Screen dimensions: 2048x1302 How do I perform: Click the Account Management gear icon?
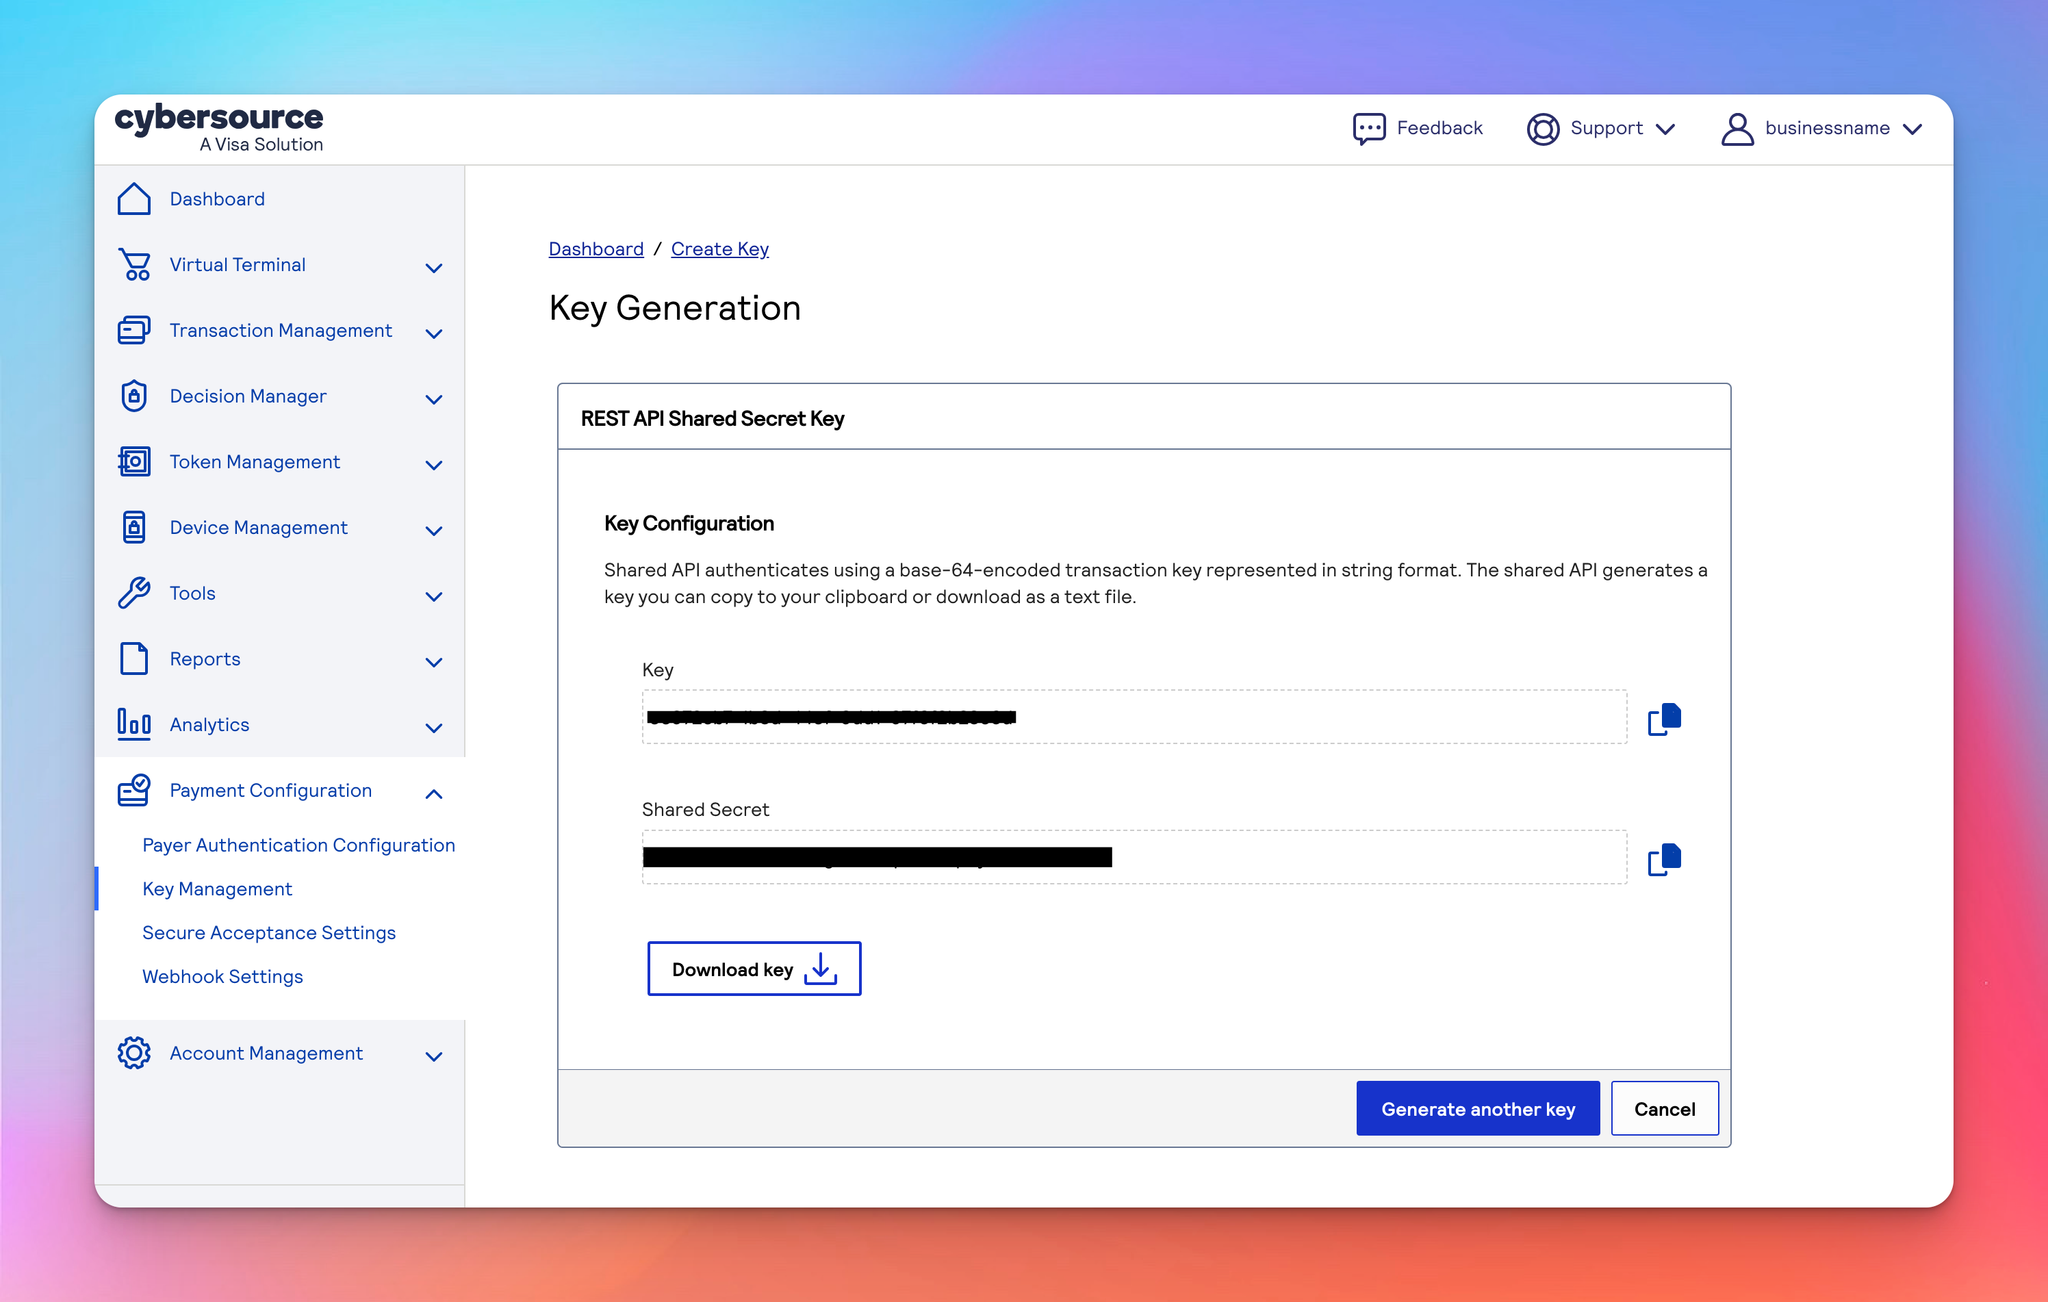134,1053
